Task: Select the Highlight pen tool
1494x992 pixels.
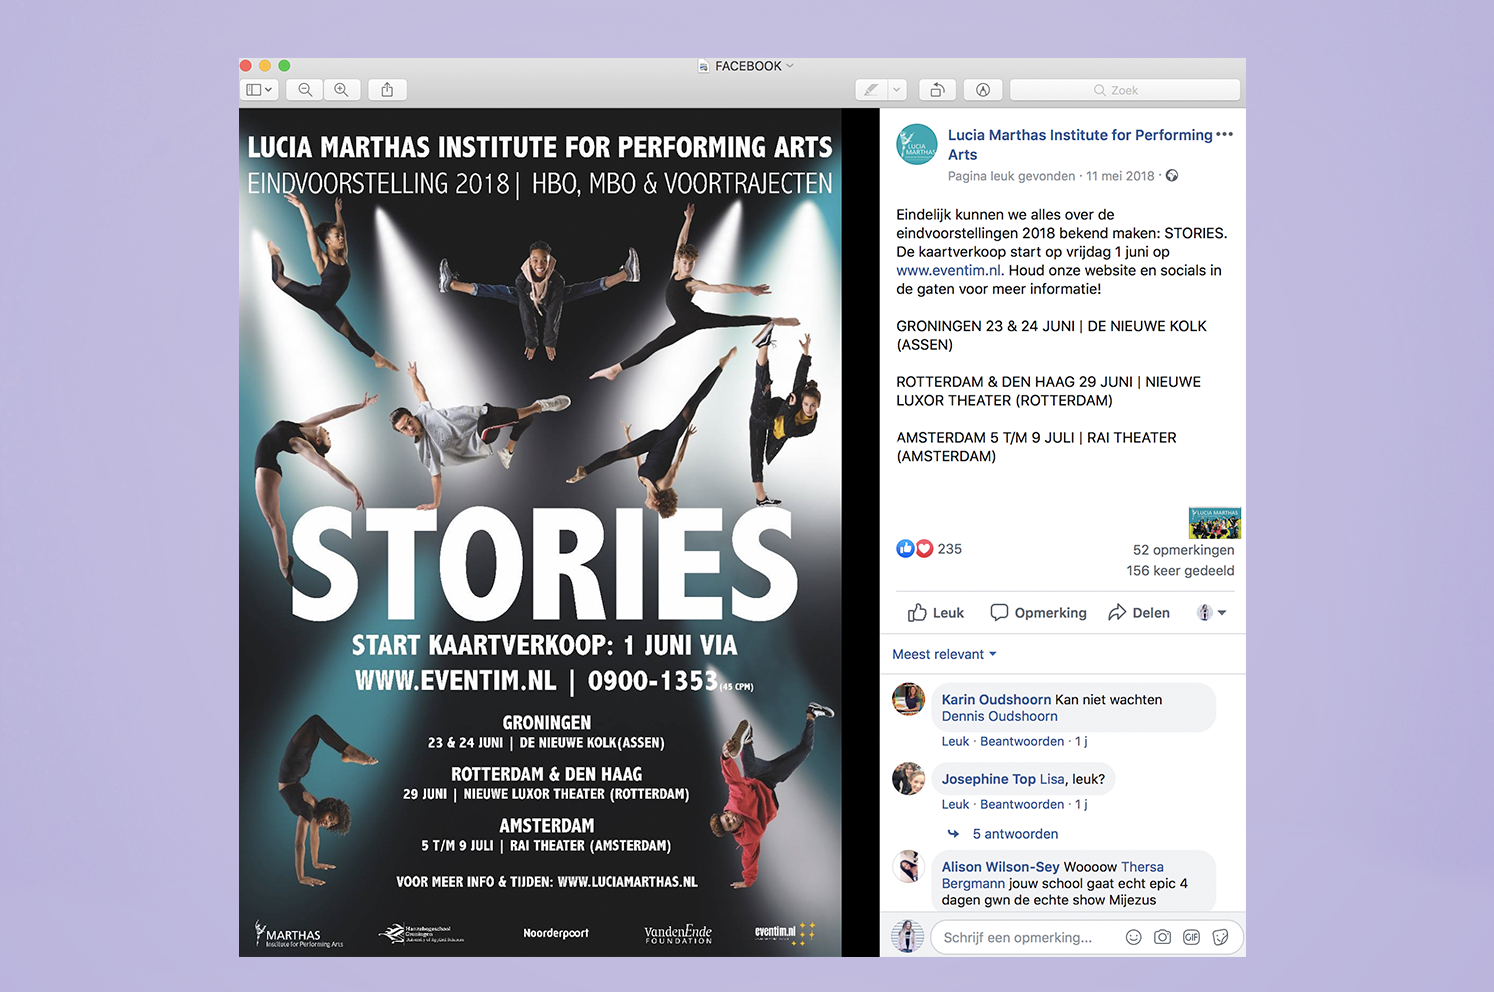Action: coord(871,90)
